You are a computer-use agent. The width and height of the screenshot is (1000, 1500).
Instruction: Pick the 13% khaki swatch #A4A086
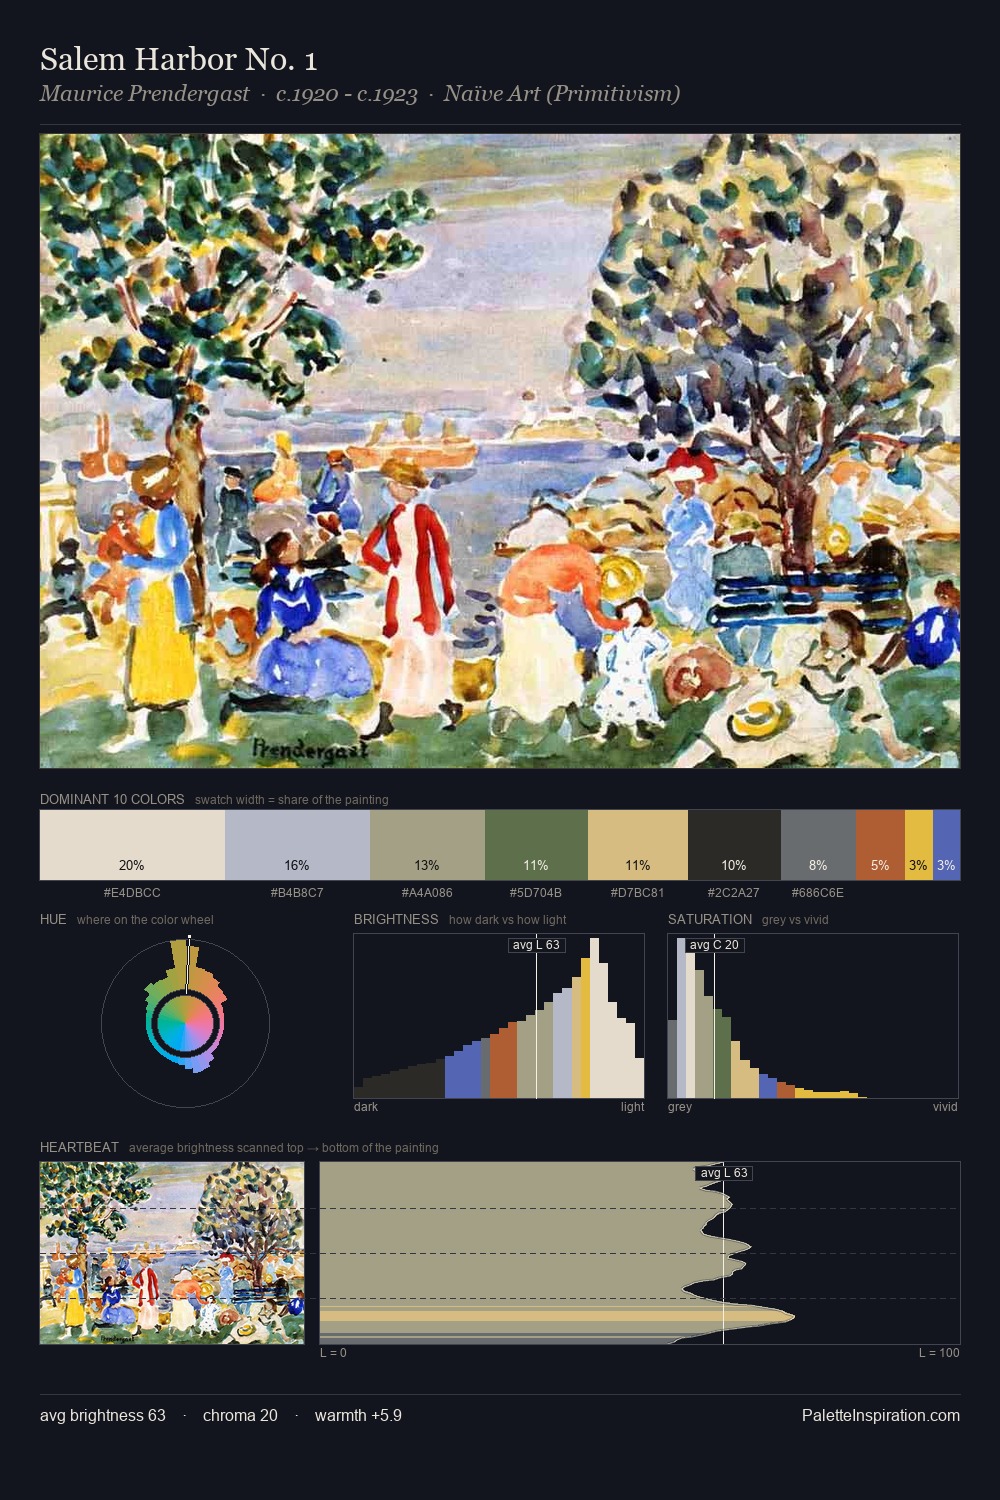[x=427, y=845]
